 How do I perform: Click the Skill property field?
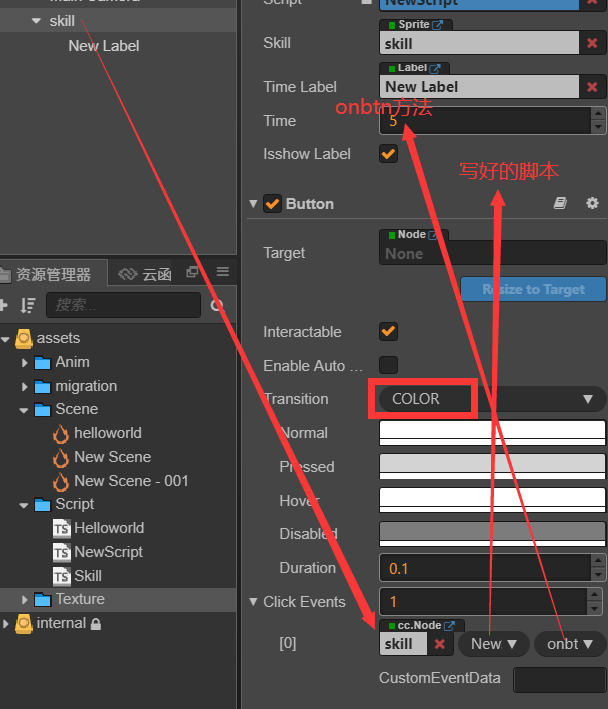[479, 43]
